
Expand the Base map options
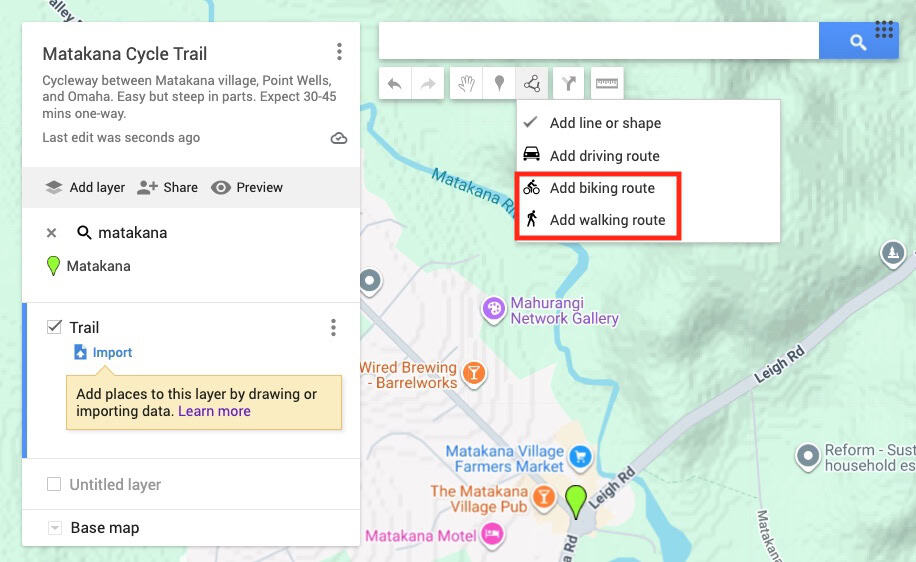[x=55, y=528]
